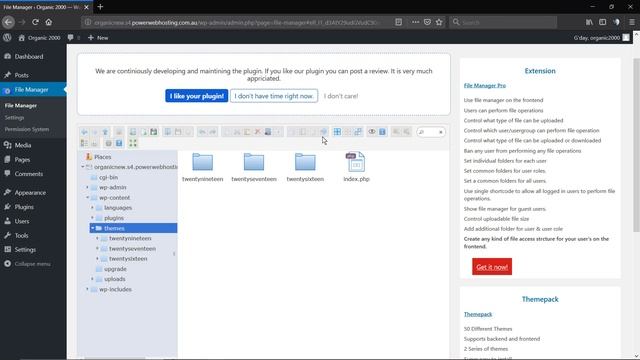
Task: Go up to the parent folder
Action: click(105, 132)
